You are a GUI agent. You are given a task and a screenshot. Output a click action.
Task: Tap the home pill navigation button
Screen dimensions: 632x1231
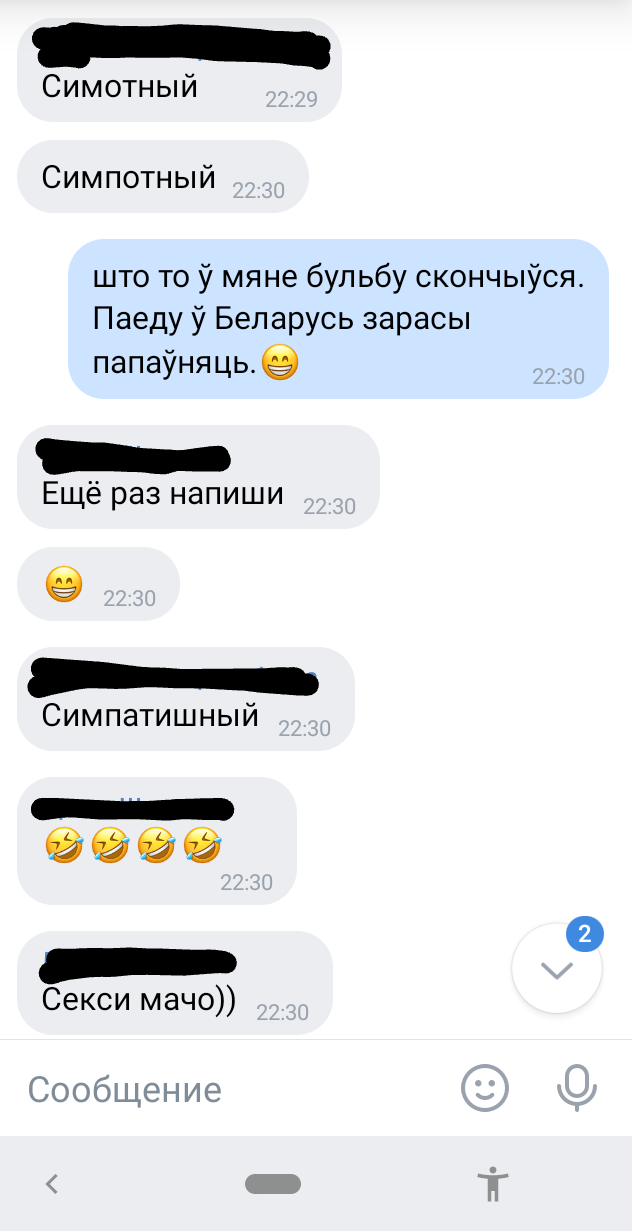click(273, 1184)
